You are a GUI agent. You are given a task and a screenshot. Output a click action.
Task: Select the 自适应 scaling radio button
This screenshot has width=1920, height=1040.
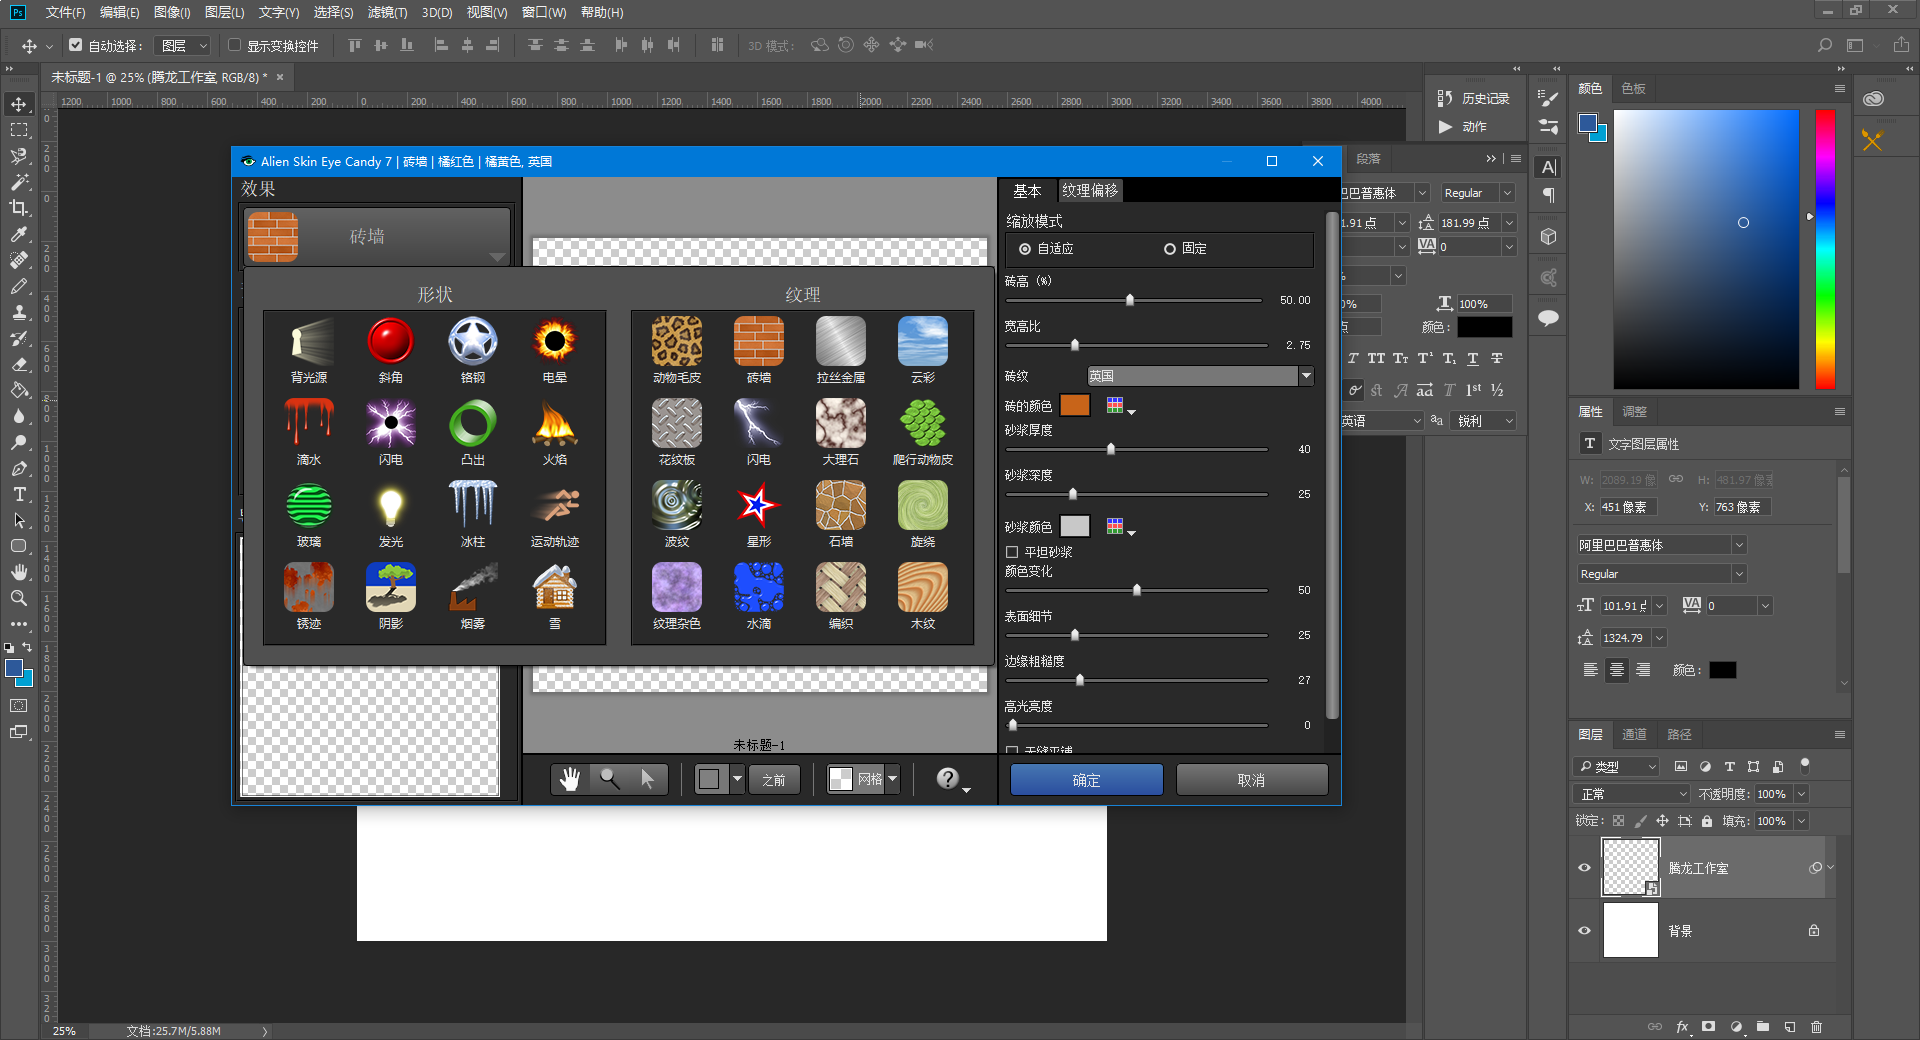pos(1025,249)
